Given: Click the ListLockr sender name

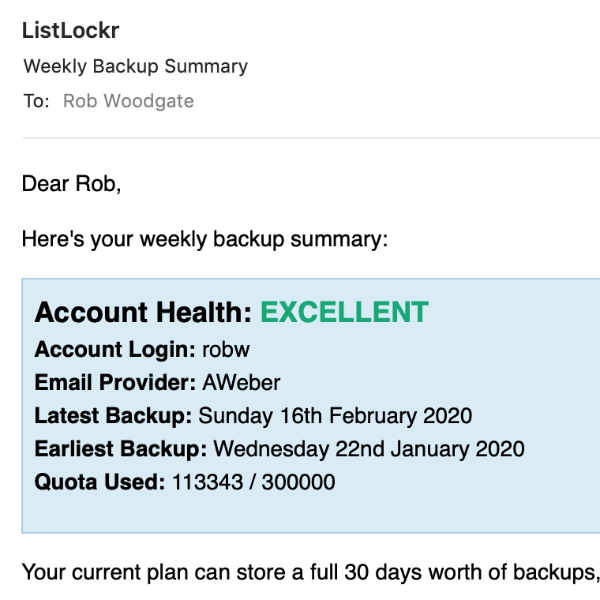Looking at the screenshot, I should tap(70, 30).
